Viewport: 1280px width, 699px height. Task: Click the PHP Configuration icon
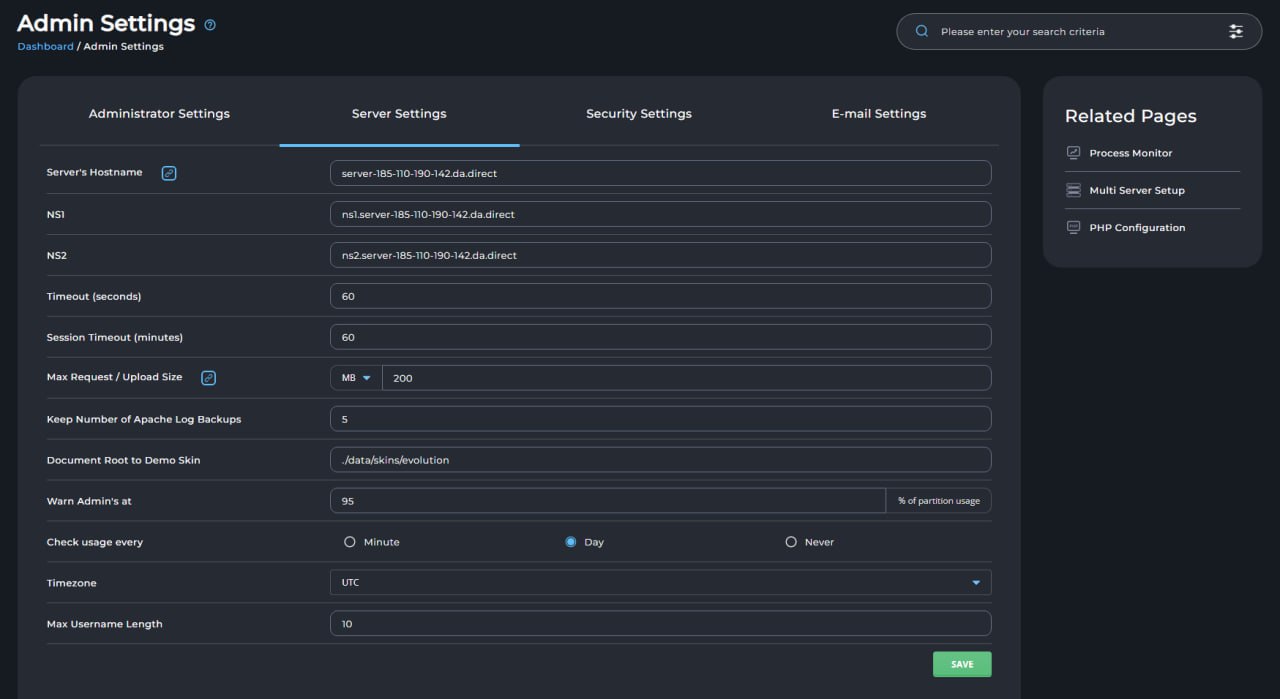1073,227
